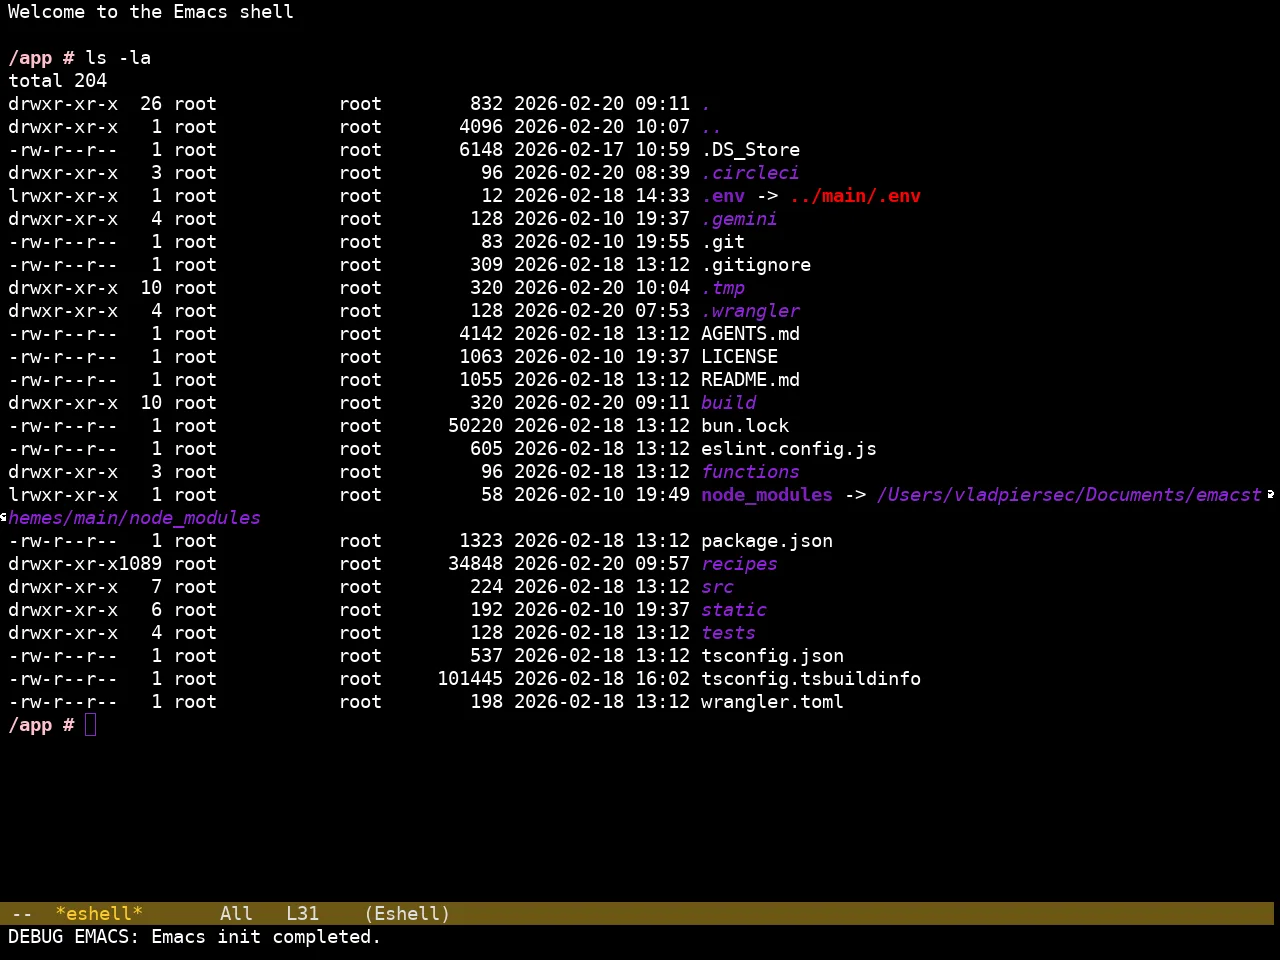Click the 101445 size of tsconfig.tsbuildinfo

point(470,679)
